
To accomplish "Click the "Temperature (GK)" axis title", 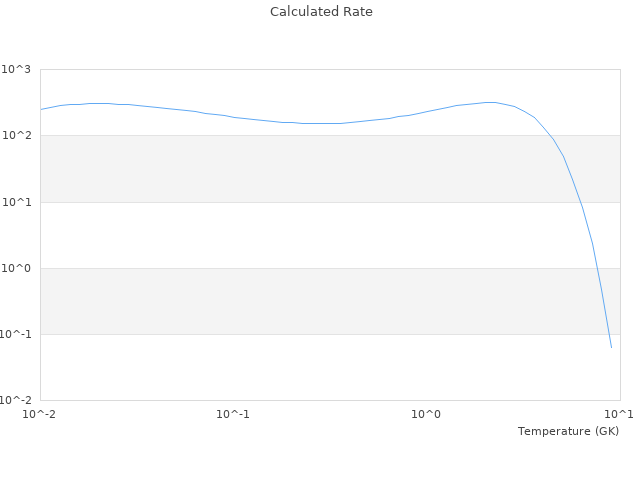I will 568,431.
